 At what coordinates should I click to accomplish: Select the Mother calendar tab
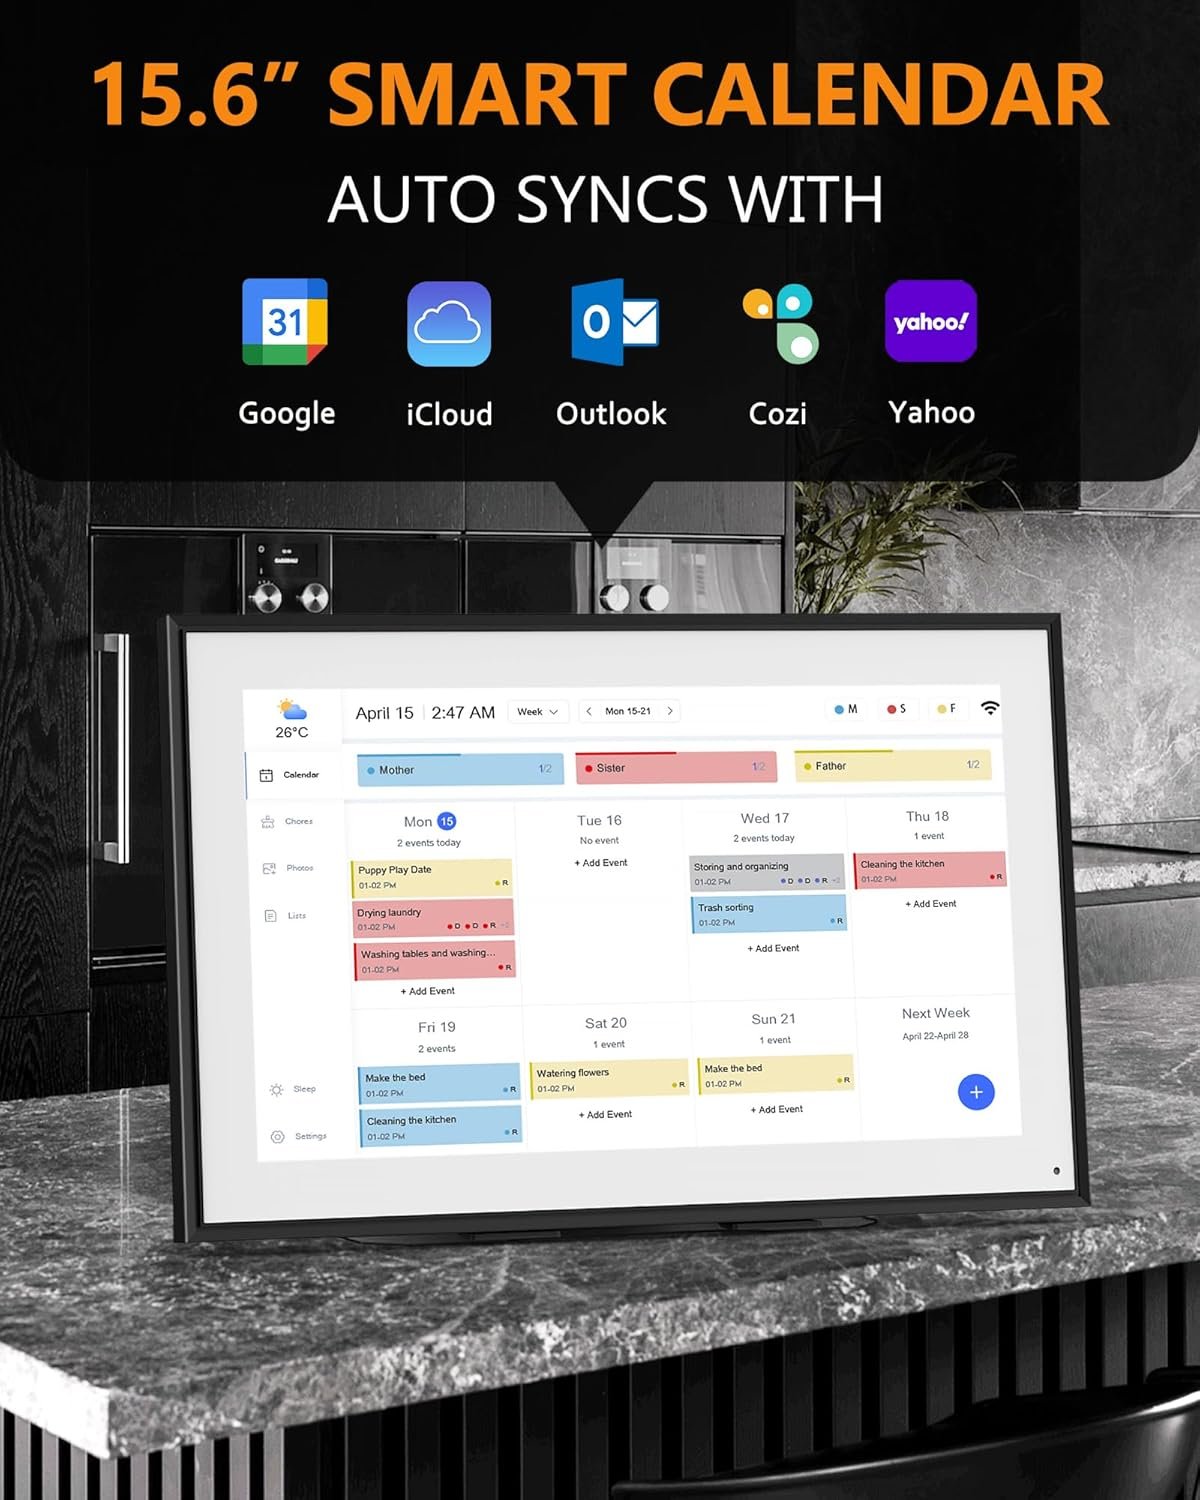tap(459, 769)
